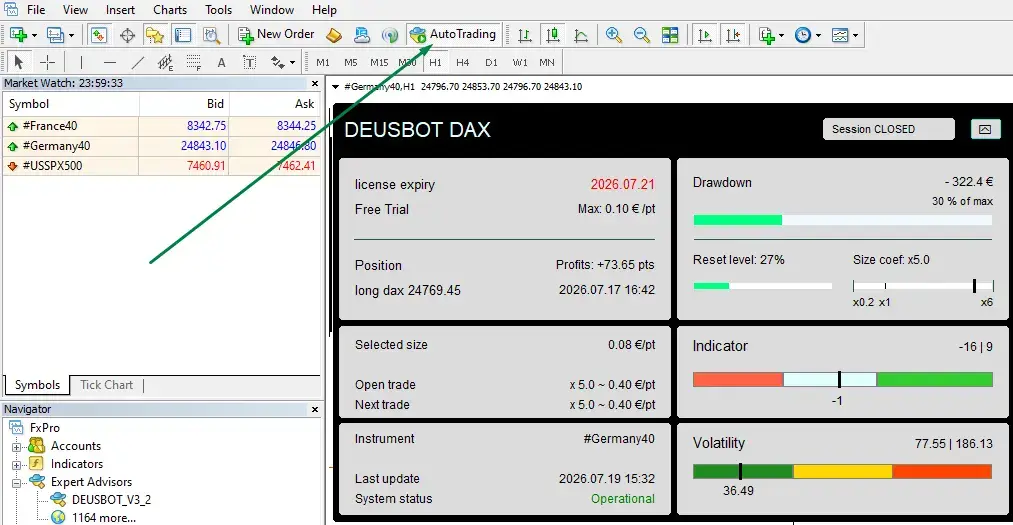The width and height of the screenshot is (1013, 525).
Task: Zoom in on the chart
Action: 614,35
